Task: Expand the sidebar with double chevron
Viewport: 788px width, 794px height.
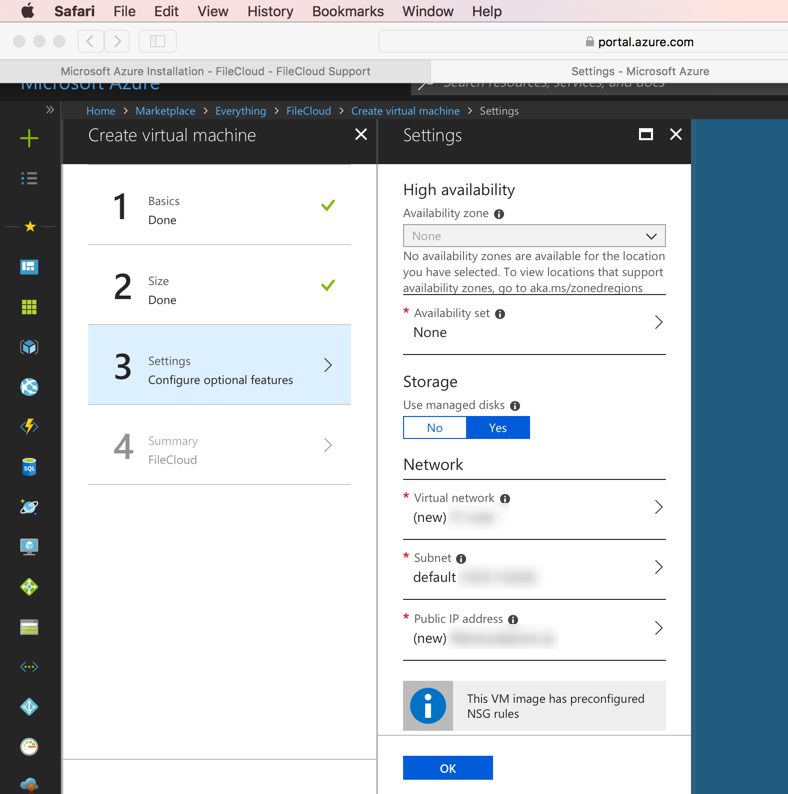Action: click(x=49, y=110)
